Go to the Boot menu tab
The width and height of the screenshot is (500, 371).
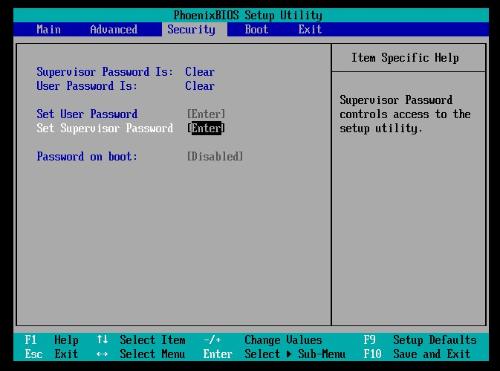[x=256, y=29]
